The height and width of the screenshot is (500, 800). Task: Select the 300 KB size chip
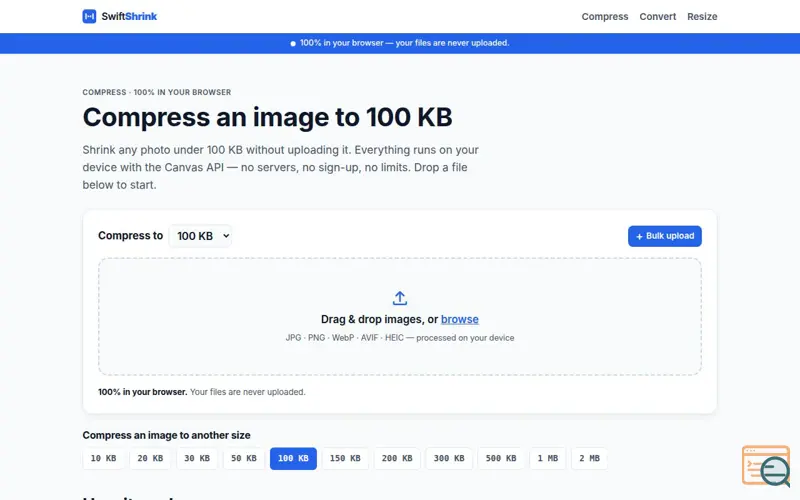tap(449, 458)
